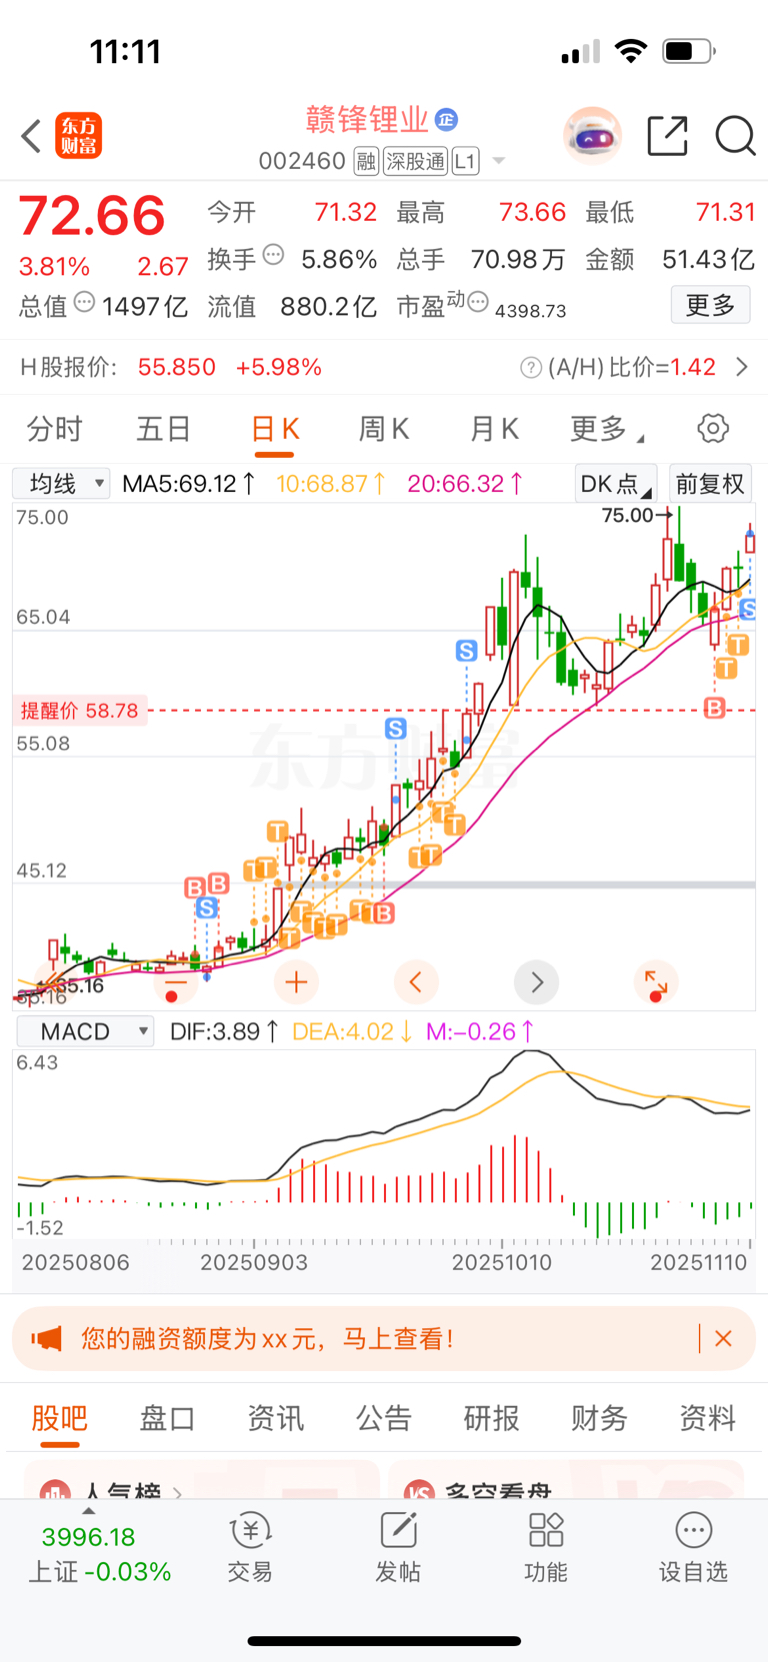768x1663 pixels.
Task: Tap the 您的融资额度 banner link
Action: (267, 1339)
